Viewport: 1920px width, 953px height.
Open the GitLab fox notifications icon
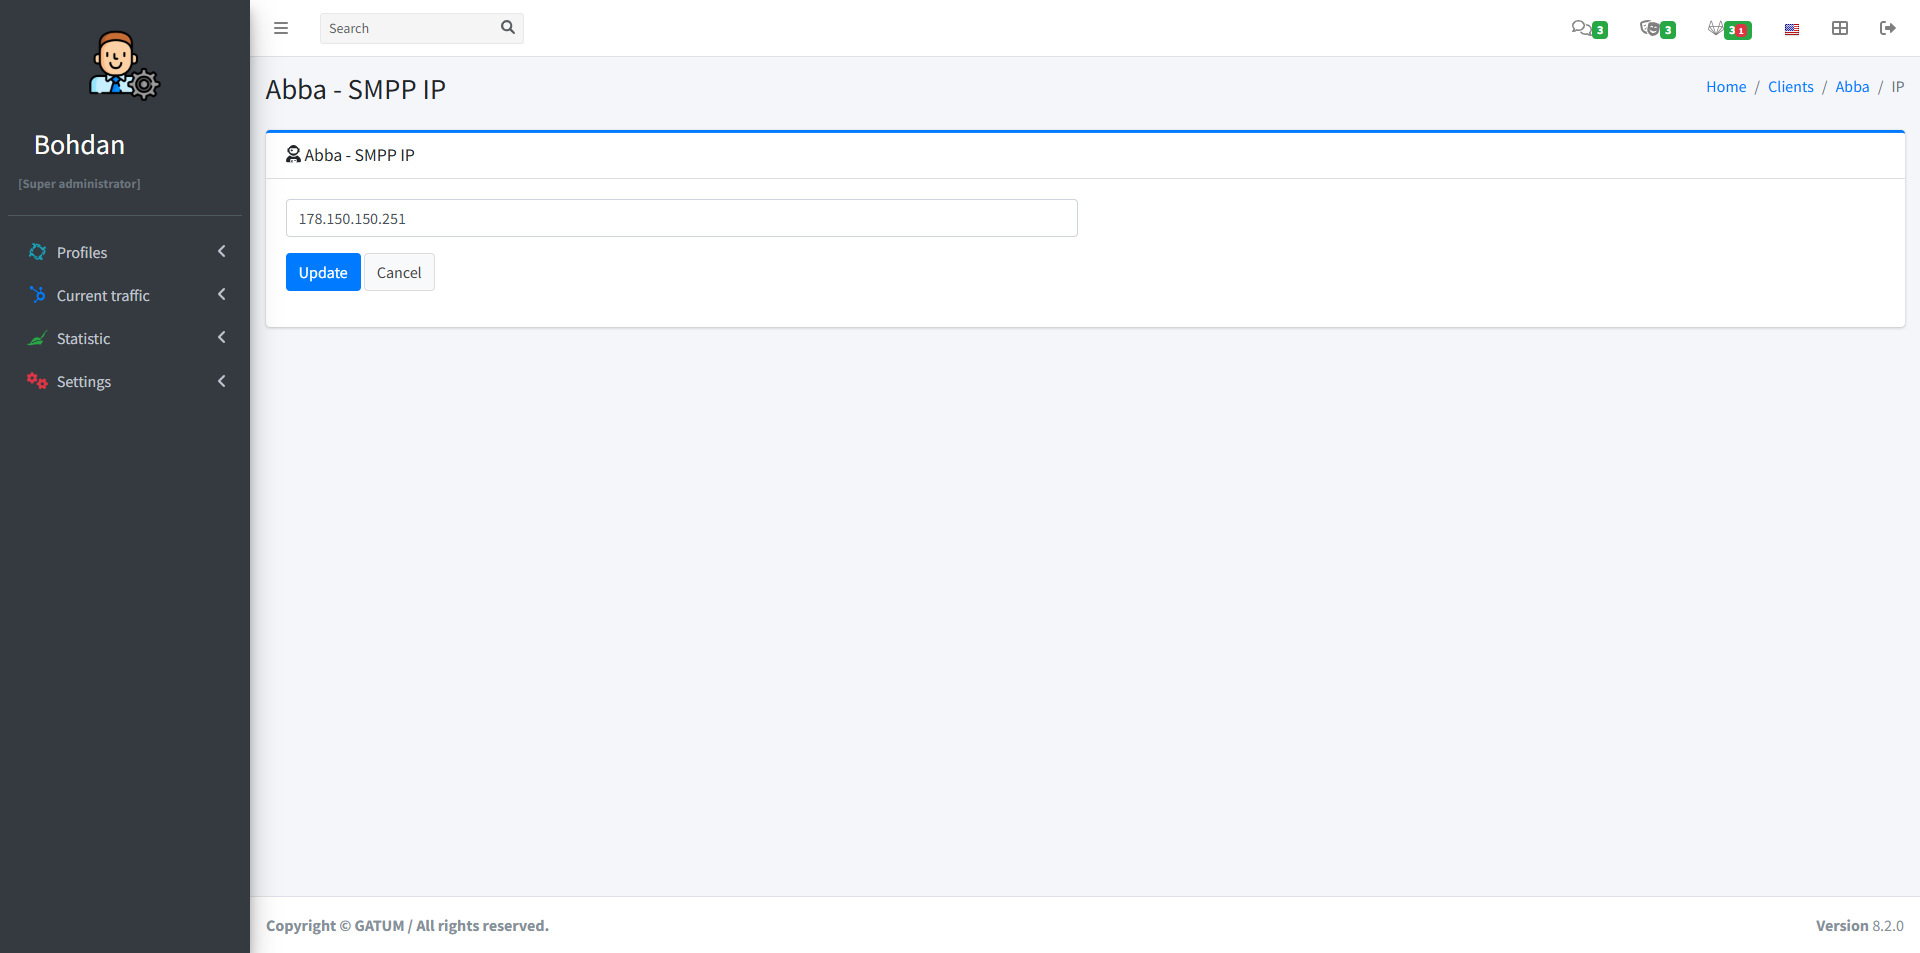click(1717, 28)
